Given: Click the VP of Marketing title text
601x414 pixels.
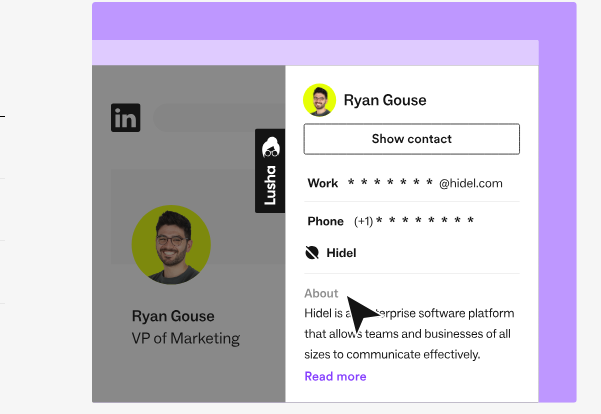Looking at the screenshot, I should [x=186, y=338].
